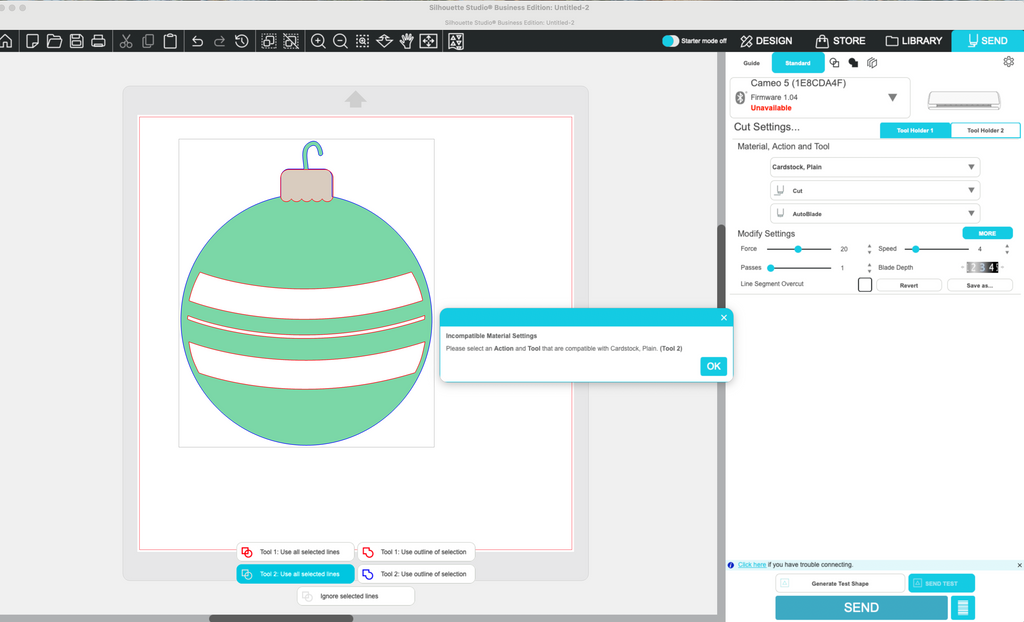Open the Cardstock, Plain material dropdown
The image size is (1024, 622).
(874, 167)
